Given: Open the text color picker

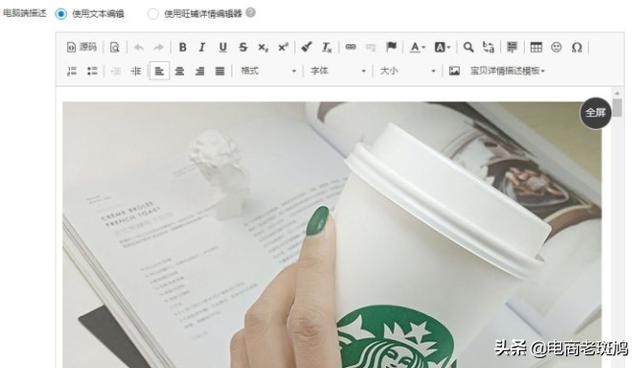Looking at the screenshot, I should [417, 47].
